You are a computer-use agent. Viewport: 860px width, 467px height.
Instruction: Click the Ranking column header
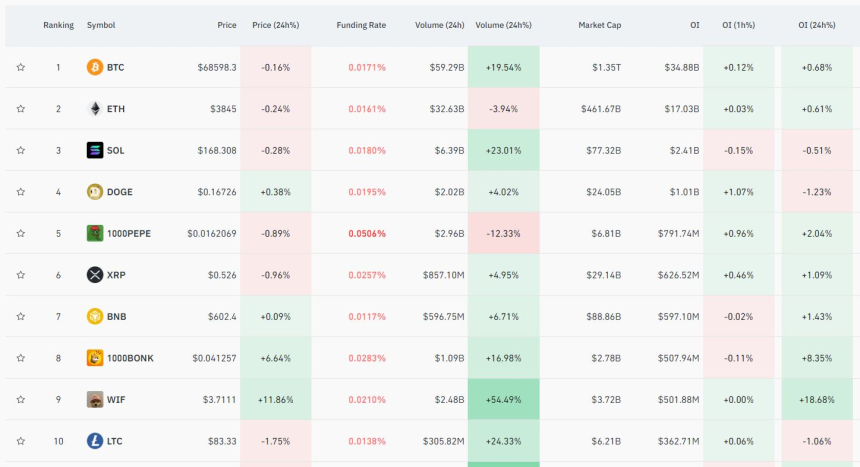58,24
